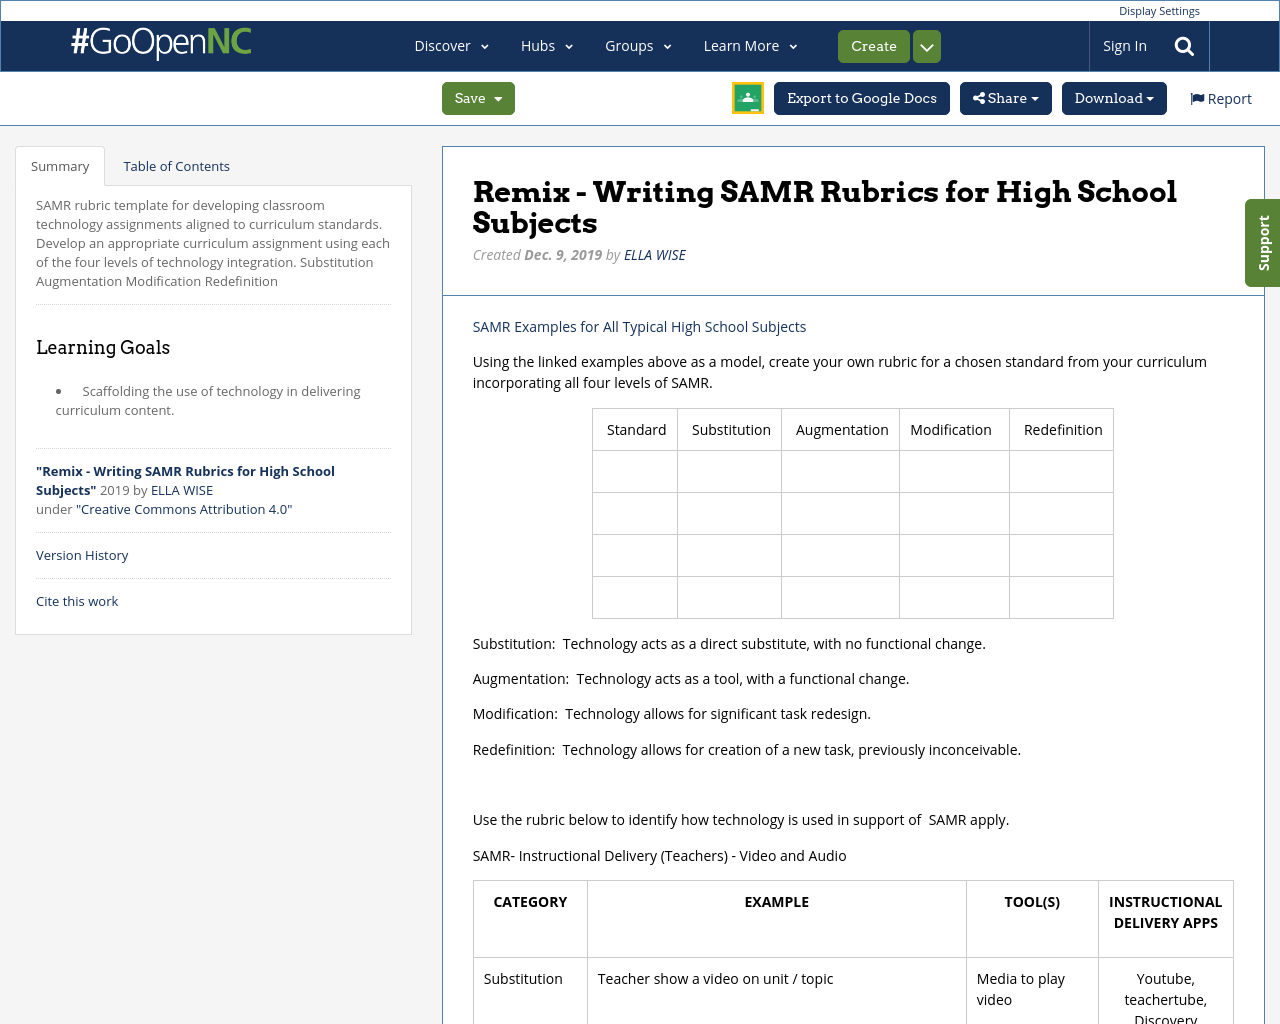Expand the Save button dropdown
Viewport: 1280px width, 1024px height.
tap(478, 99)
